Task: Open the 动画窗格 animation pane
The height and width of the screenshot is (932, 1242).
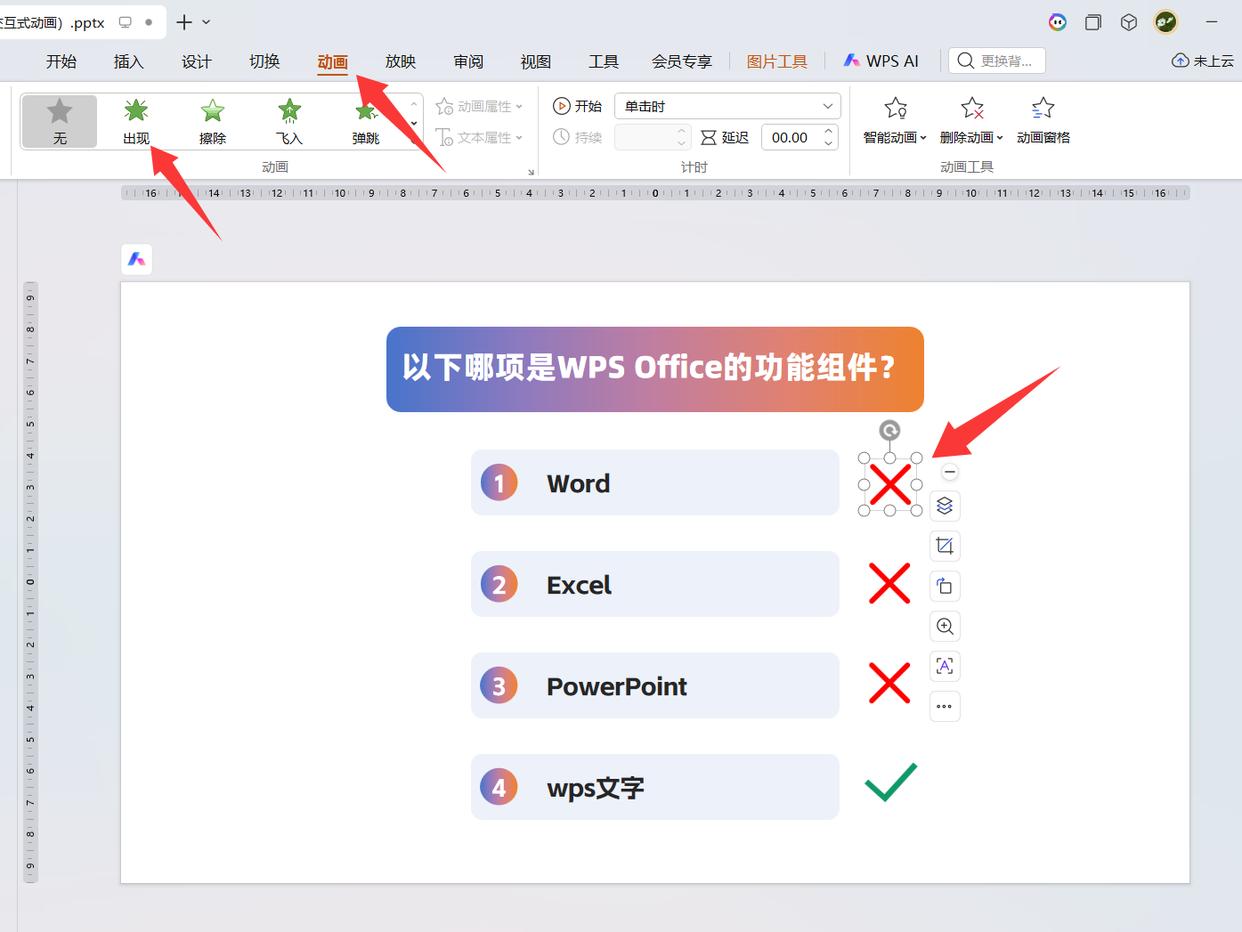Action: [1043, 121]
